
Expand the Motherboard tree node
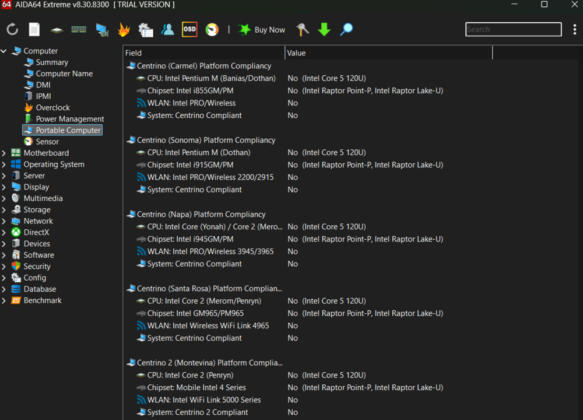(x=4, y=153)
